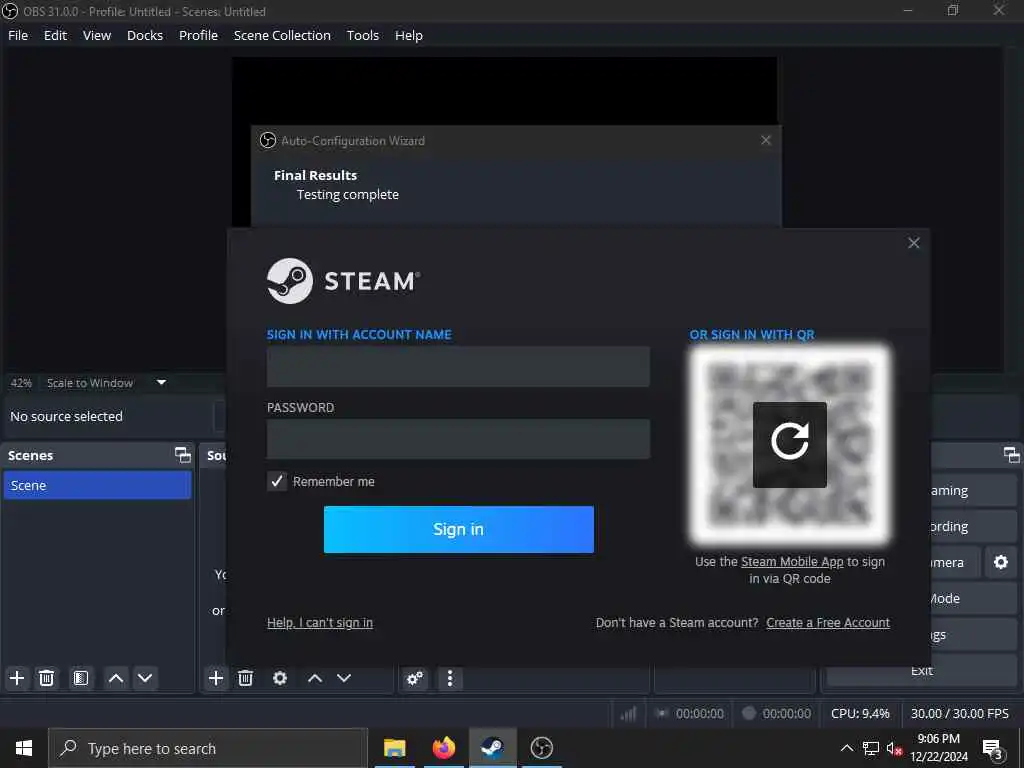Move source up in Sources panel
This screenshot has height=768, width=1024.
(315, 678)
